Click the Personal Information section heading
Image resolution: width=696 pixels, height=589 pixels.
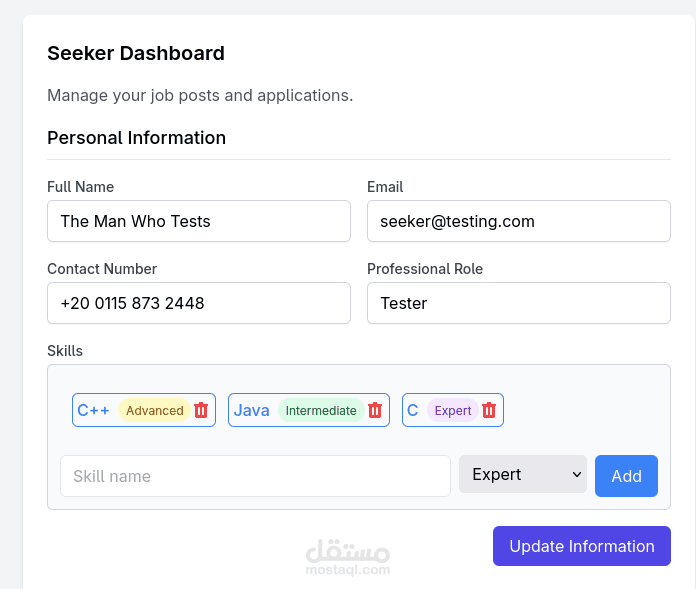point(136,137)
